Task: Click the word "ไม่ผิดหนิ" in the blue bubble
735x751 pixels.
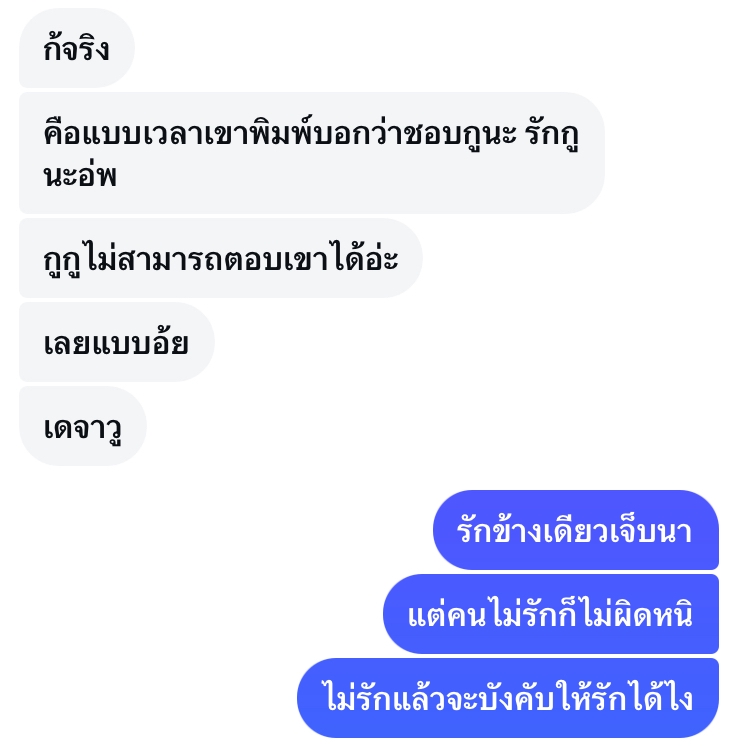Action: pos(639,614)
